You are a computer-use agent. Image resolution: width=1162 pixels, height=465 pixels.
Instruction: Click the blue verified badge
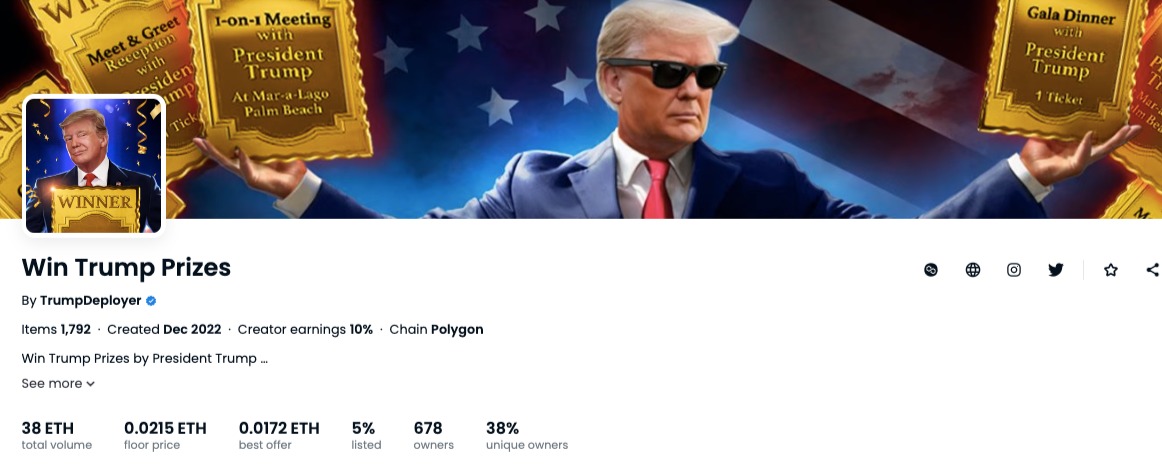point(151,300)
